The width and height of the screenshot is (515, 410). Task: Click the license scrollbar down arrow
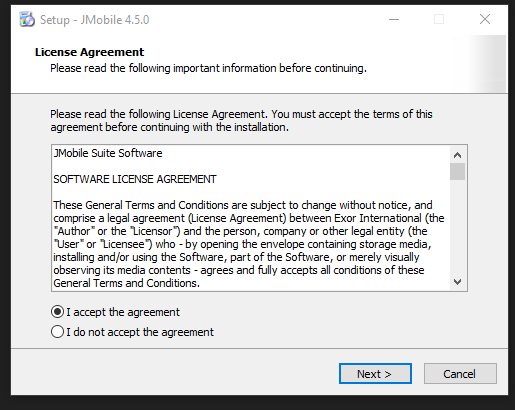click(457, 282)
